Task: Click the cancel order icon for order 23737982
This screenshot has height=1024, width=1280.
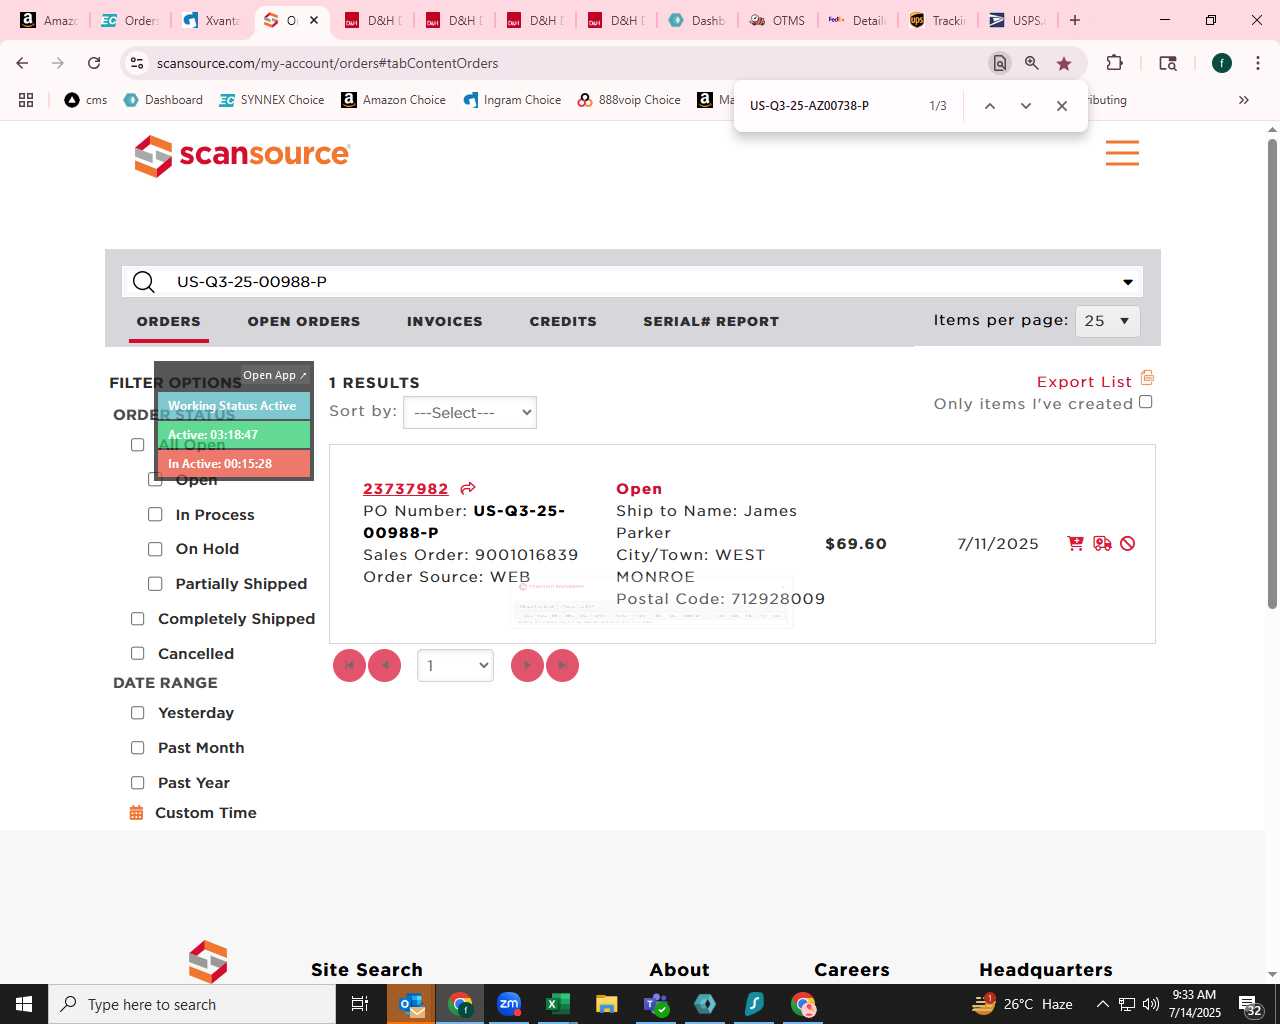Action: 1128,543
